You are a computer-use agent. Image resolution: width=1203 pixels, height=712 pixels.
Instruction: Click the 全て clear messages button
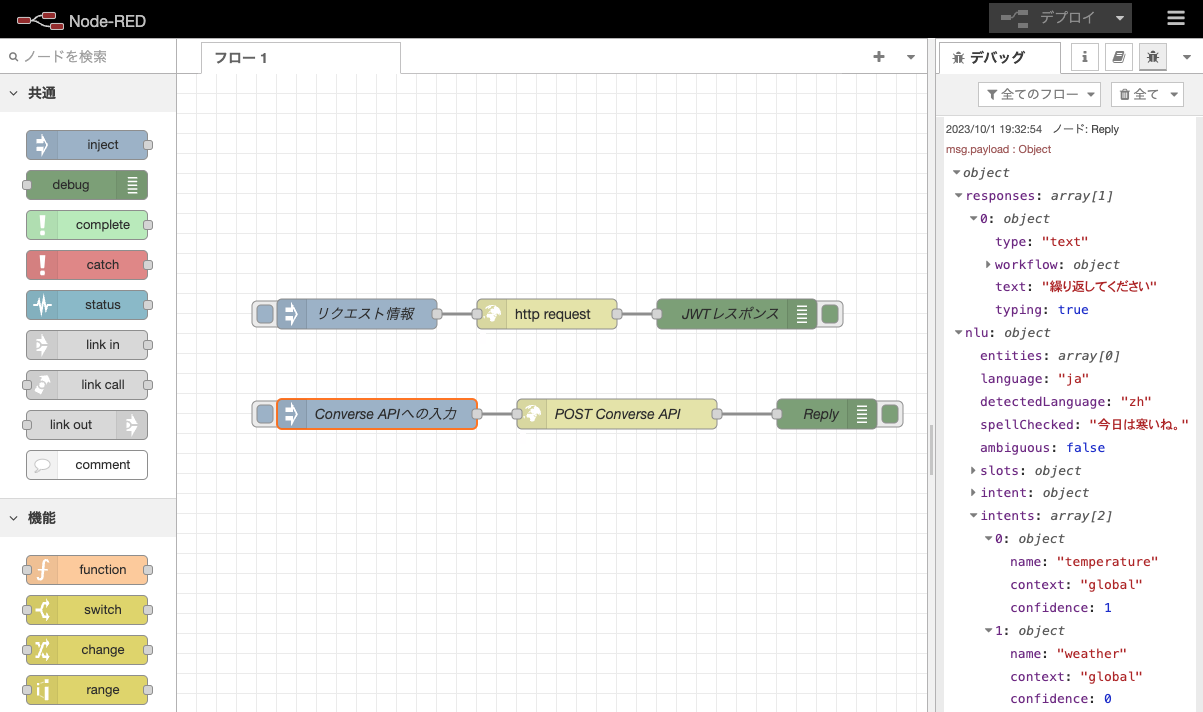point(1146,94)
